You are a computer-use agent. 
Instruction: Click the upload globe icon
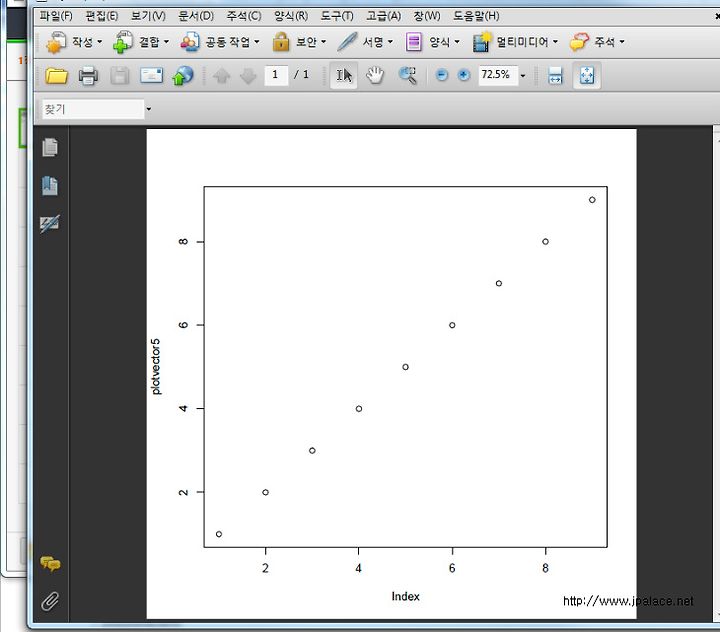tap(183, 76)
